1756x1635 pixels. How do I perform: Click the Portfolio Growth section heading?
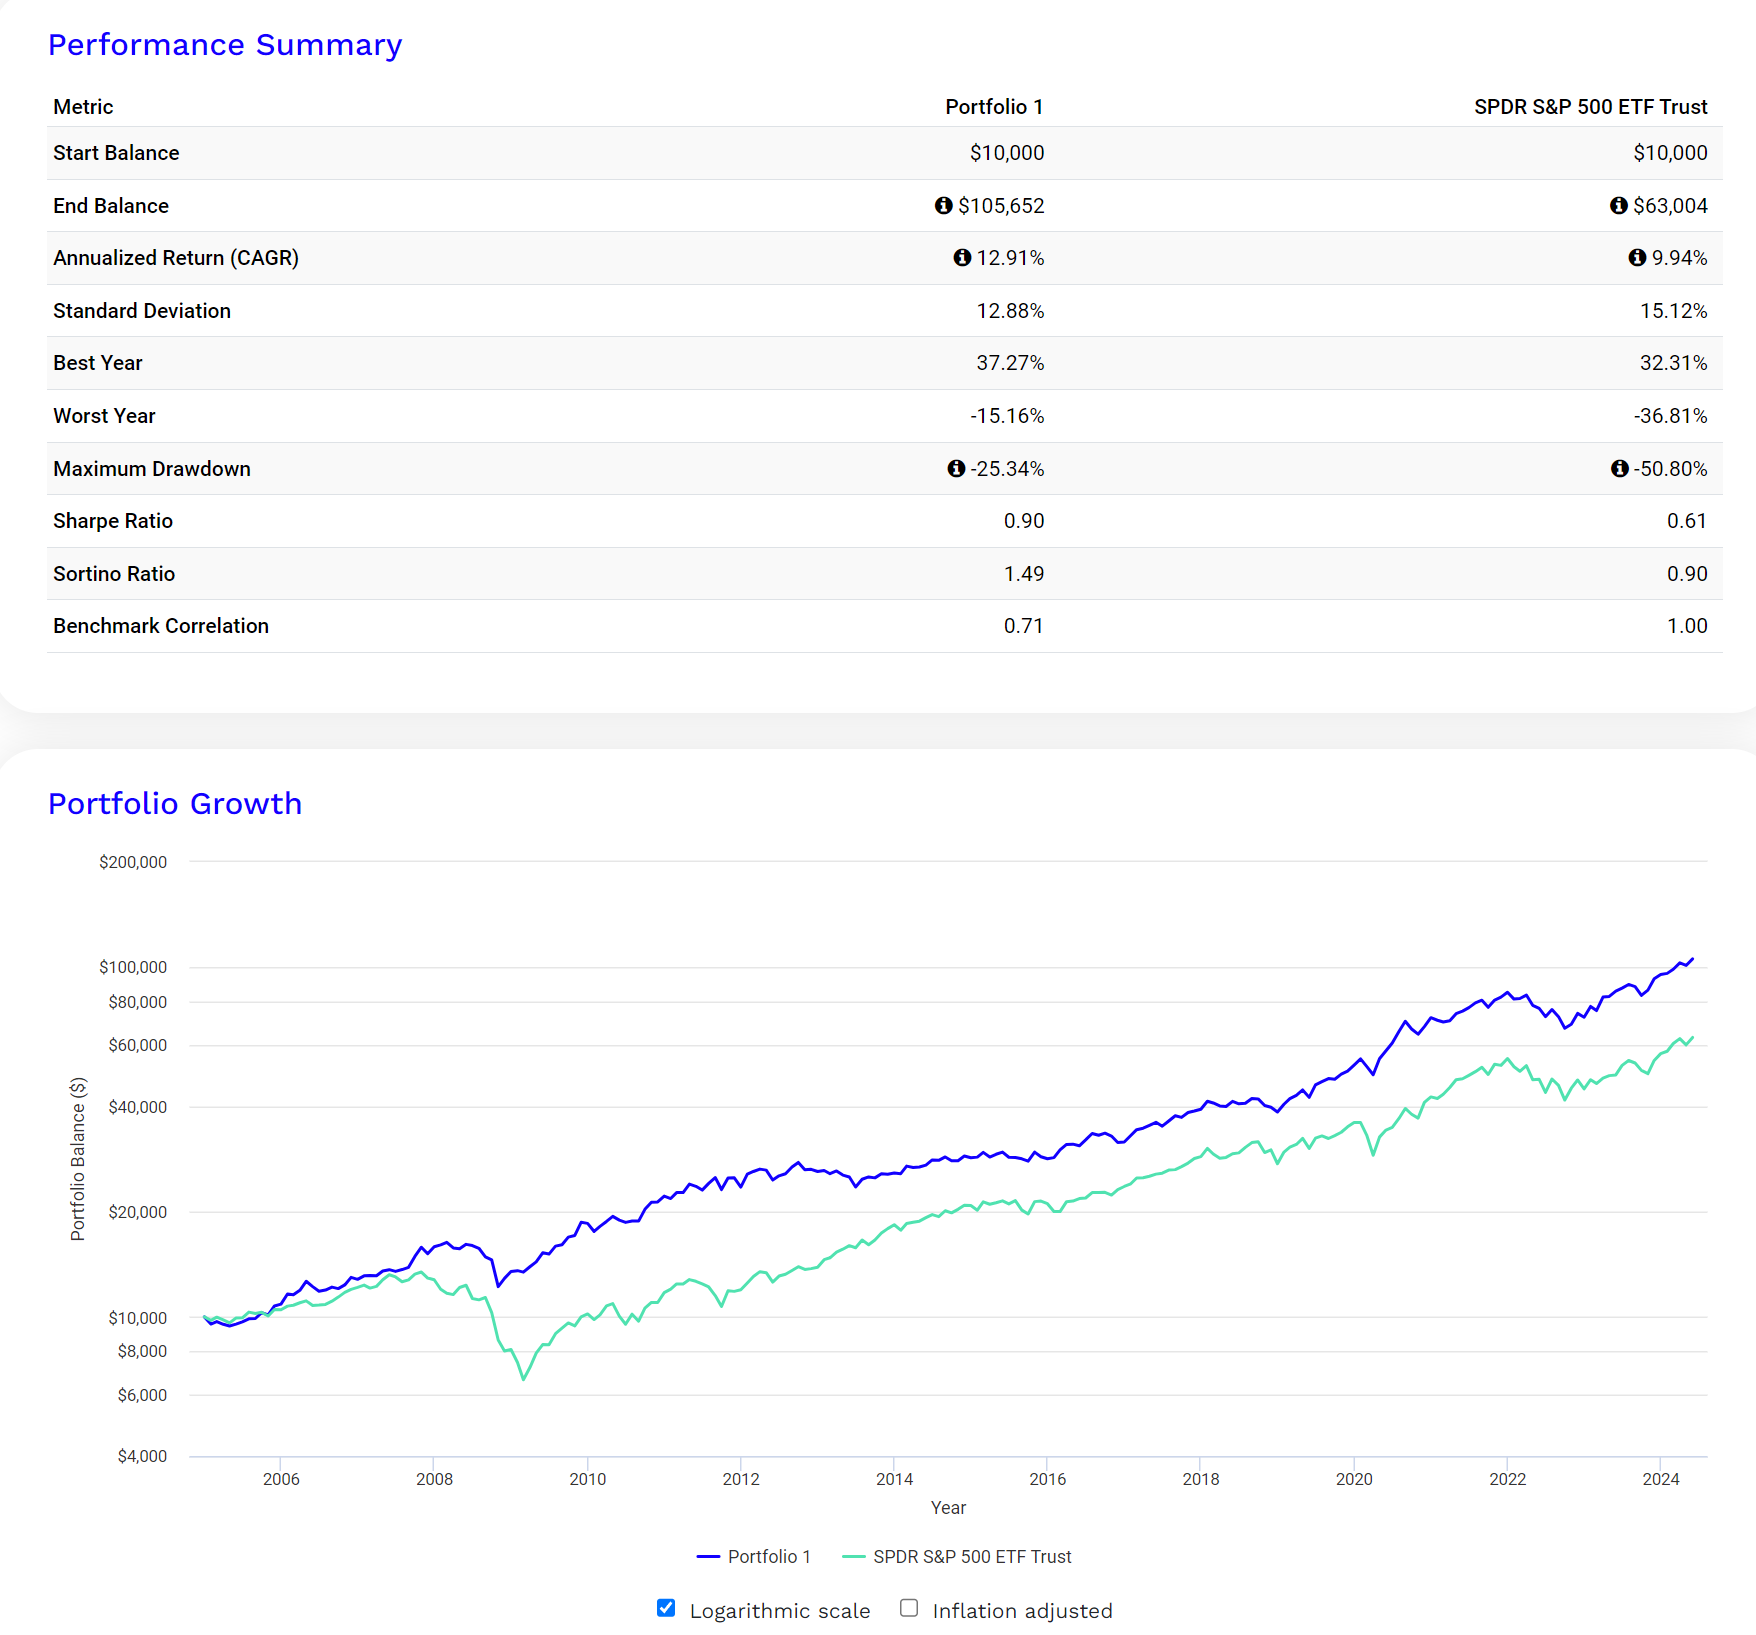175,804
